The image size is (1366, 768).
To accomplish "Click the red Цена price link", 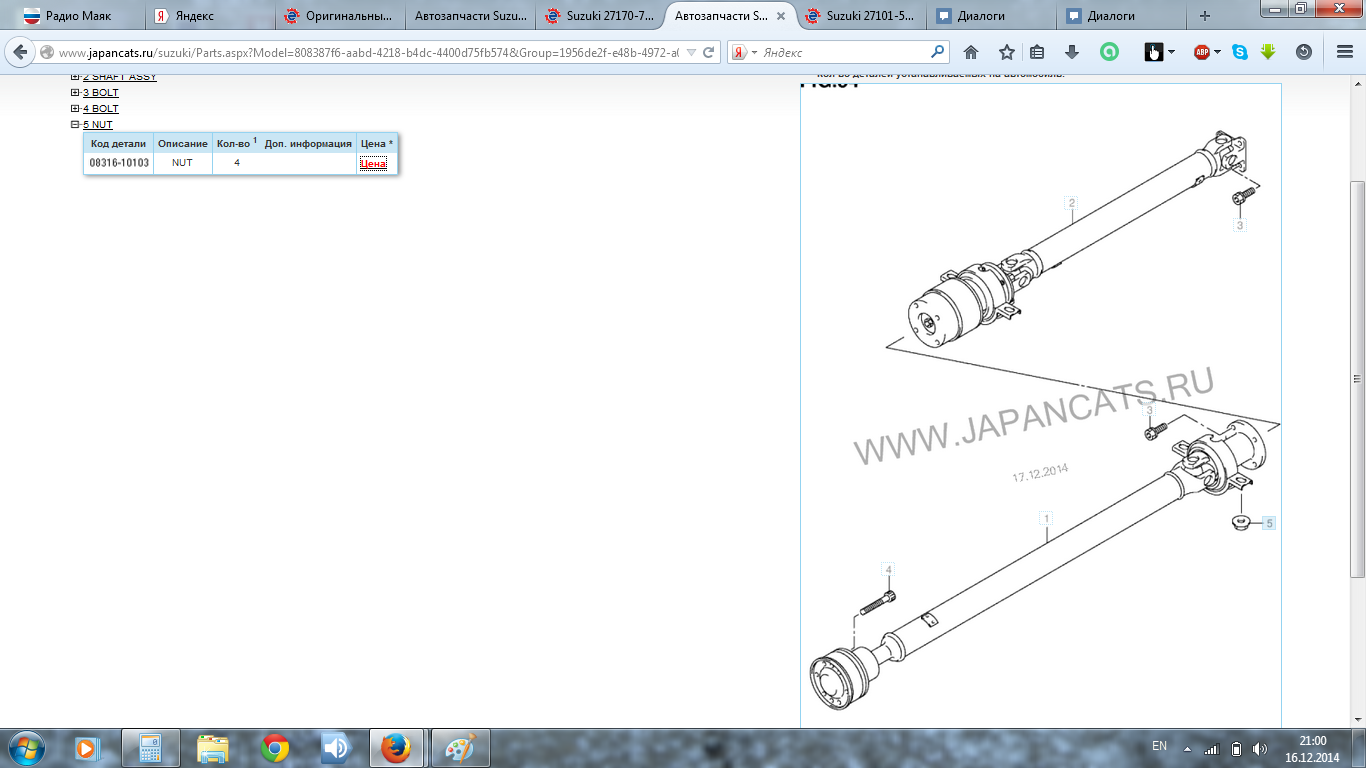I will click(373, 163).
